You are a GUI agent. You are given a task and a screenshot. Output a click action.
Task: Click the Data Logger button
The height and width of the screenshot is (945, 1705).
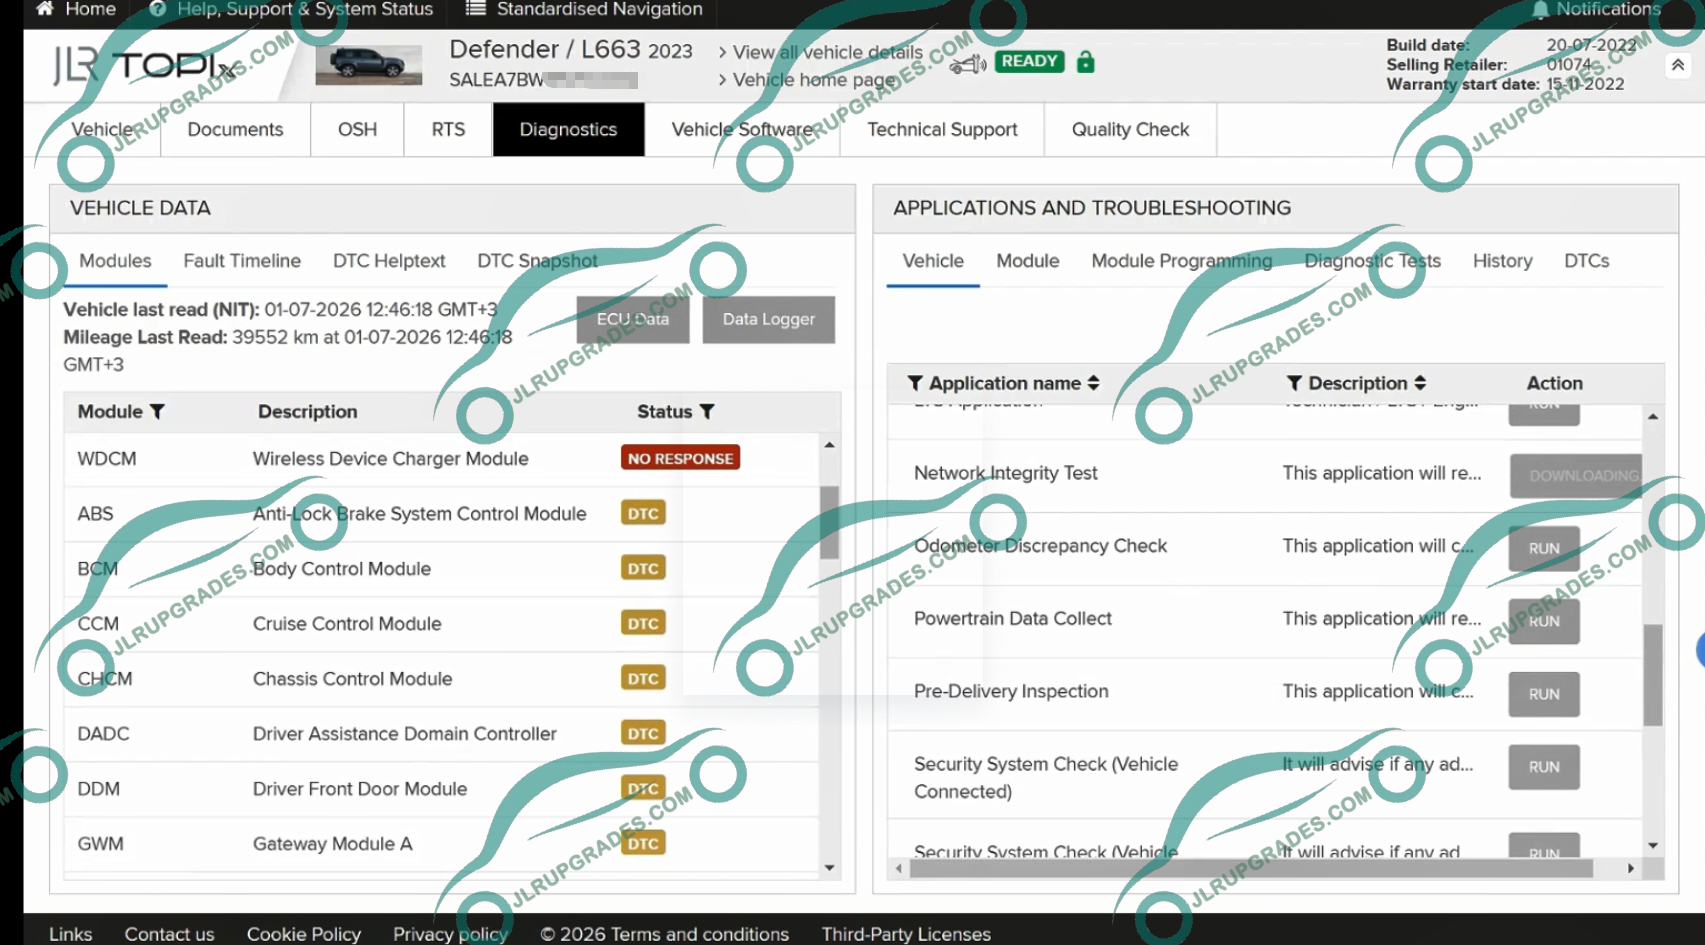[768, 319]
